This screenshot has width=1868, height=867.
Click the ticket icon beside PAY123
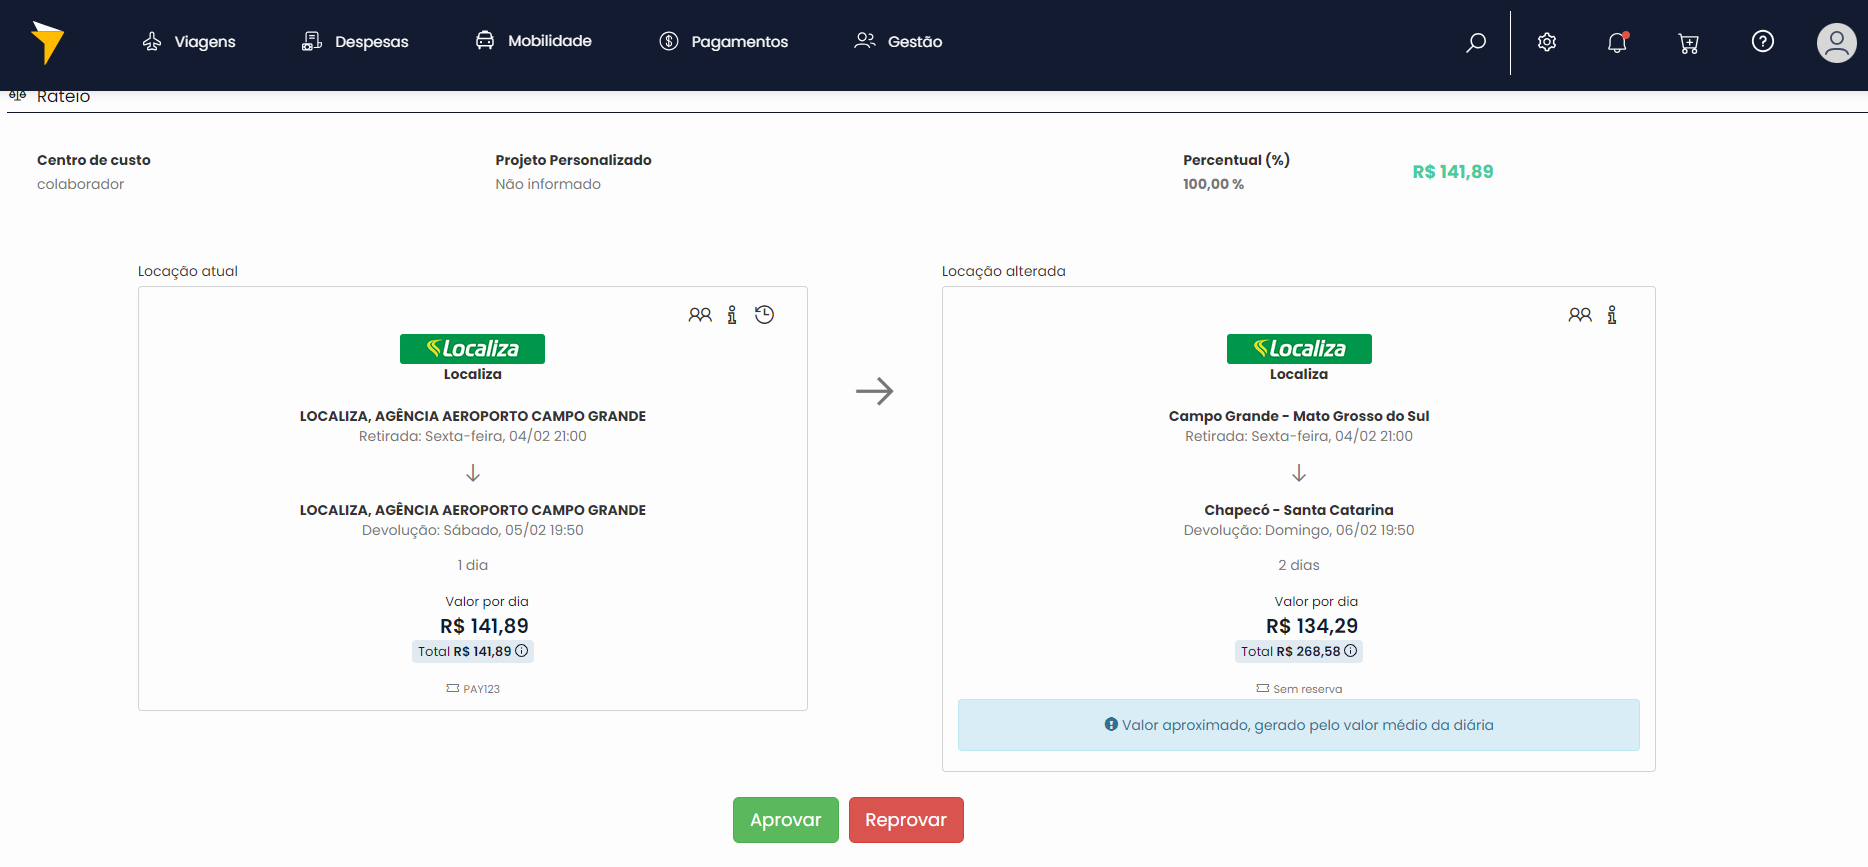click(453, 688)
